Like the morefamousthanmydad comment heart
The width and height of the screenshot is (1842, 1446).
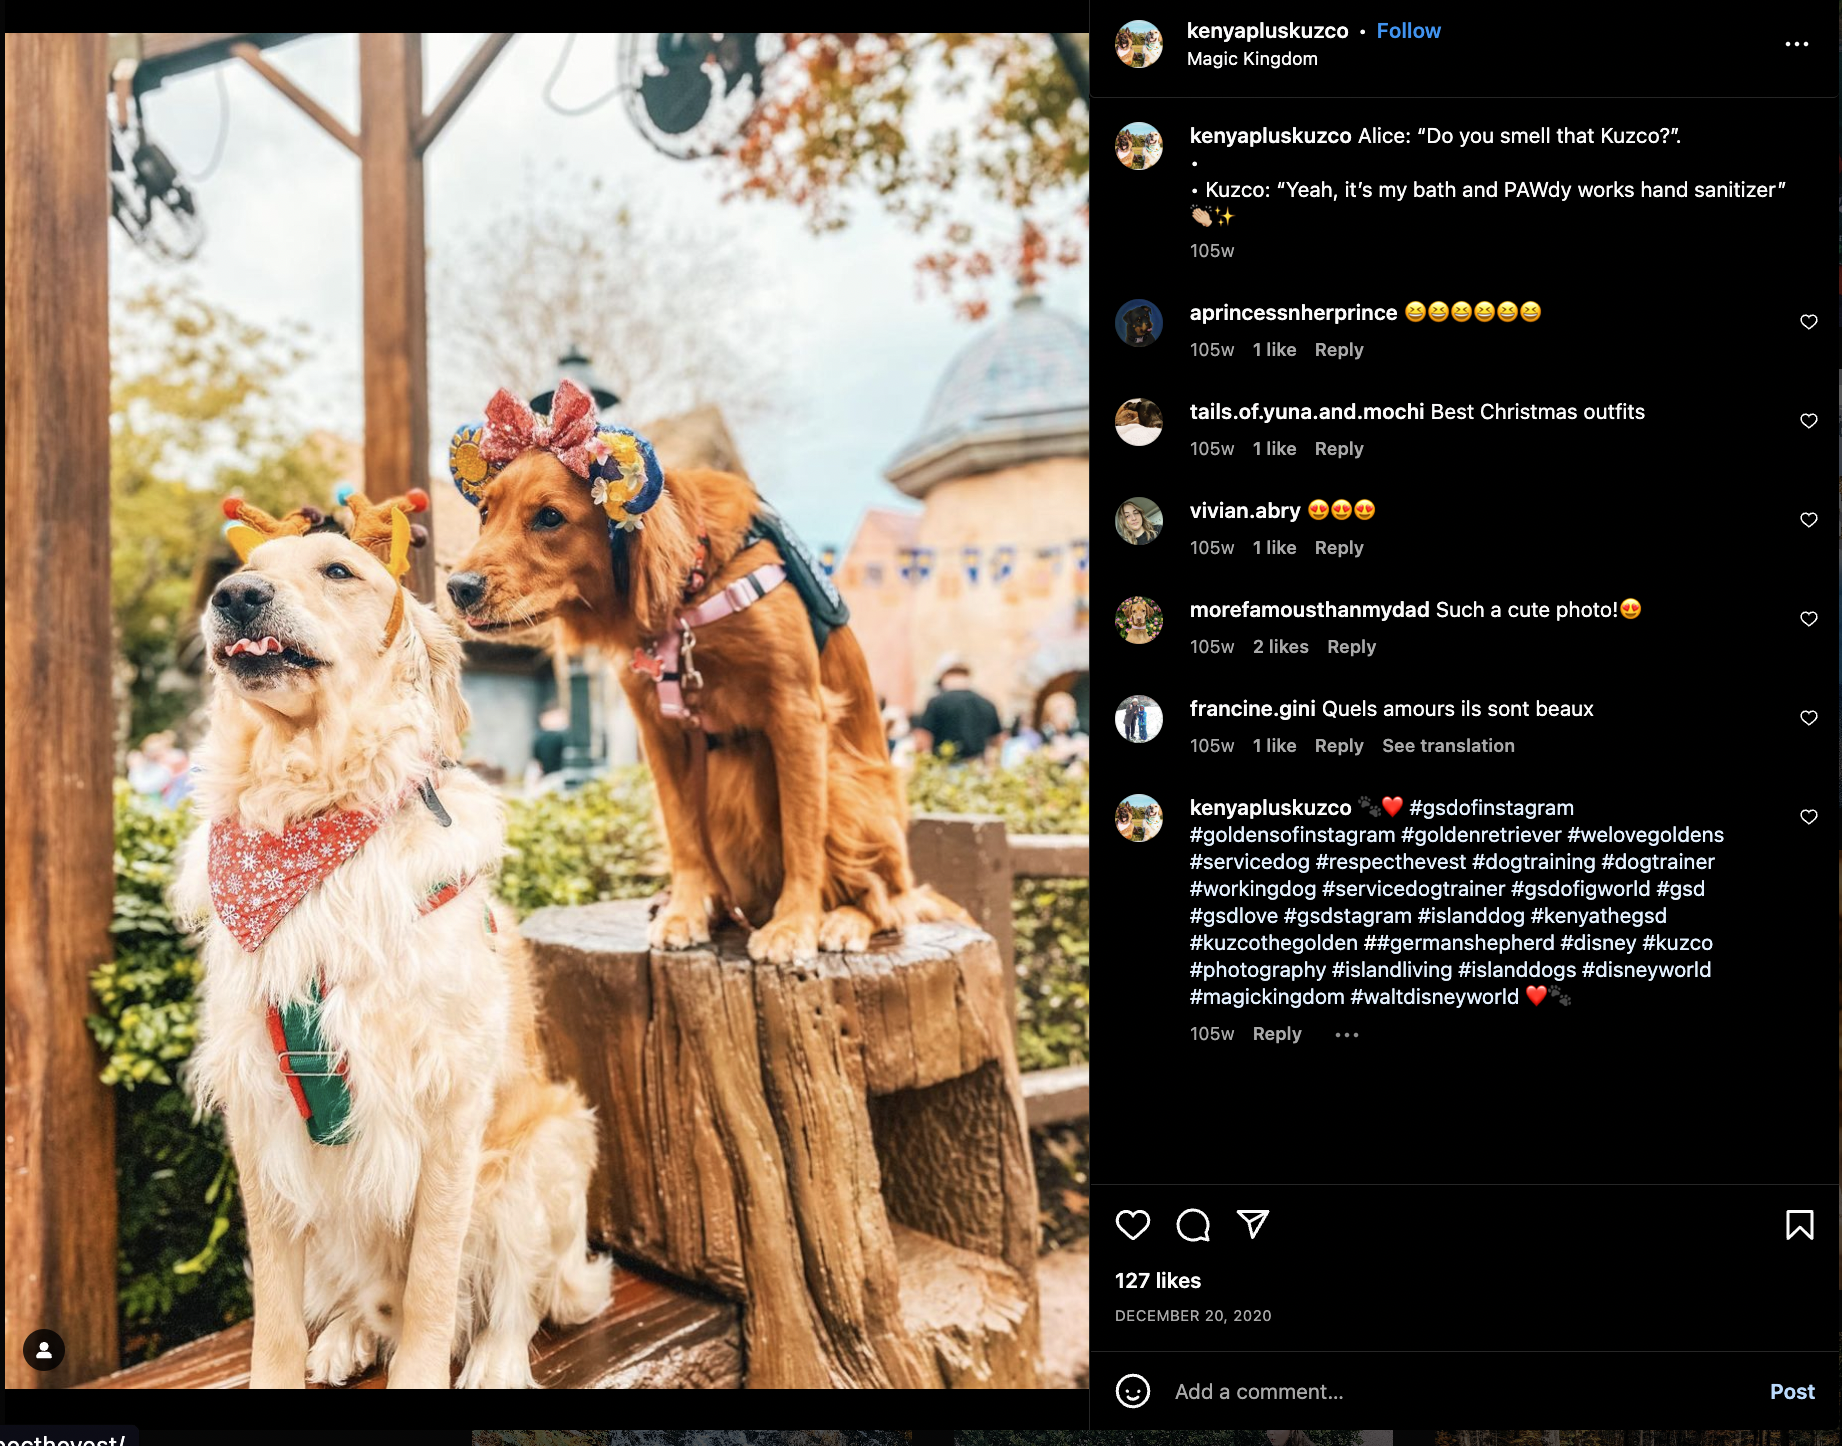point(1809,619)
